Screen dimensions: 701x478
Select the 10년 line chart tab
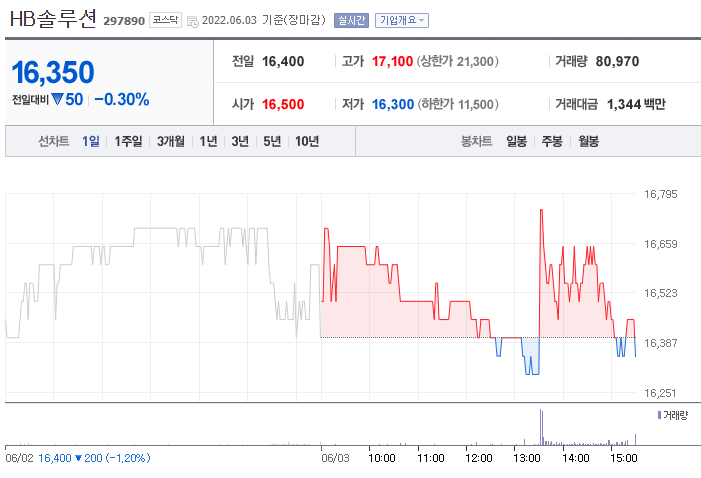click(307, 141)
